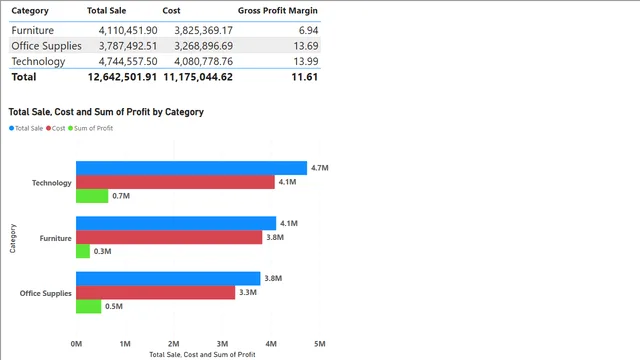Click Furniture margin value 6.94
Viewport: 640px width, 360px height.
point(308,30)
